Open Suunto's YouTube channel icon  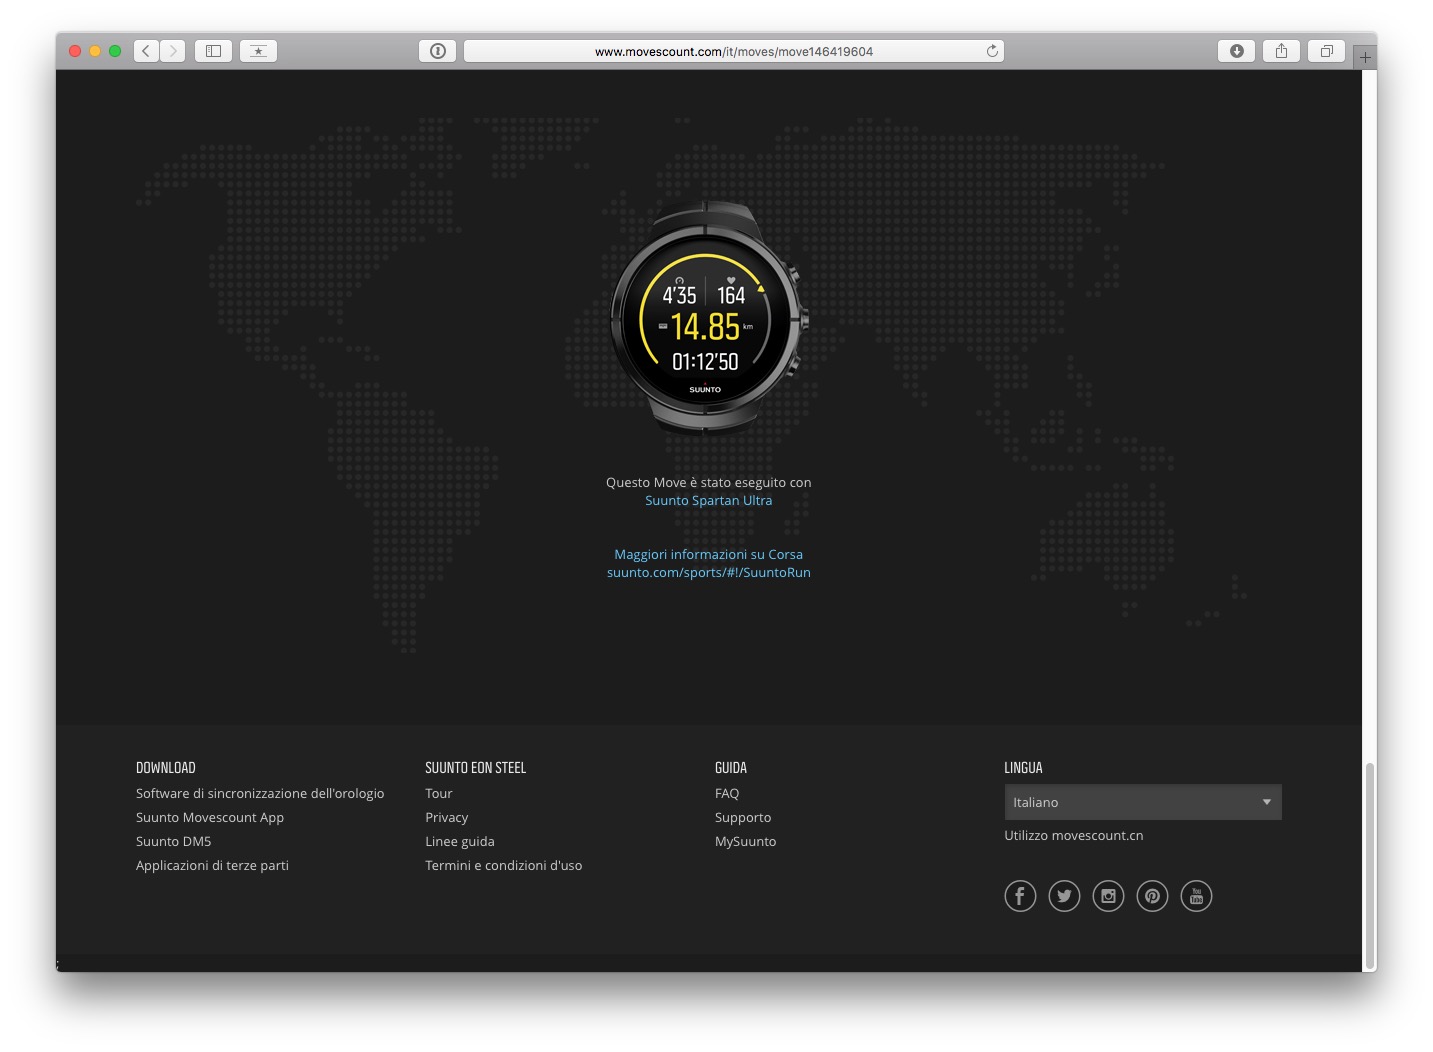(x=1196, y=896)
